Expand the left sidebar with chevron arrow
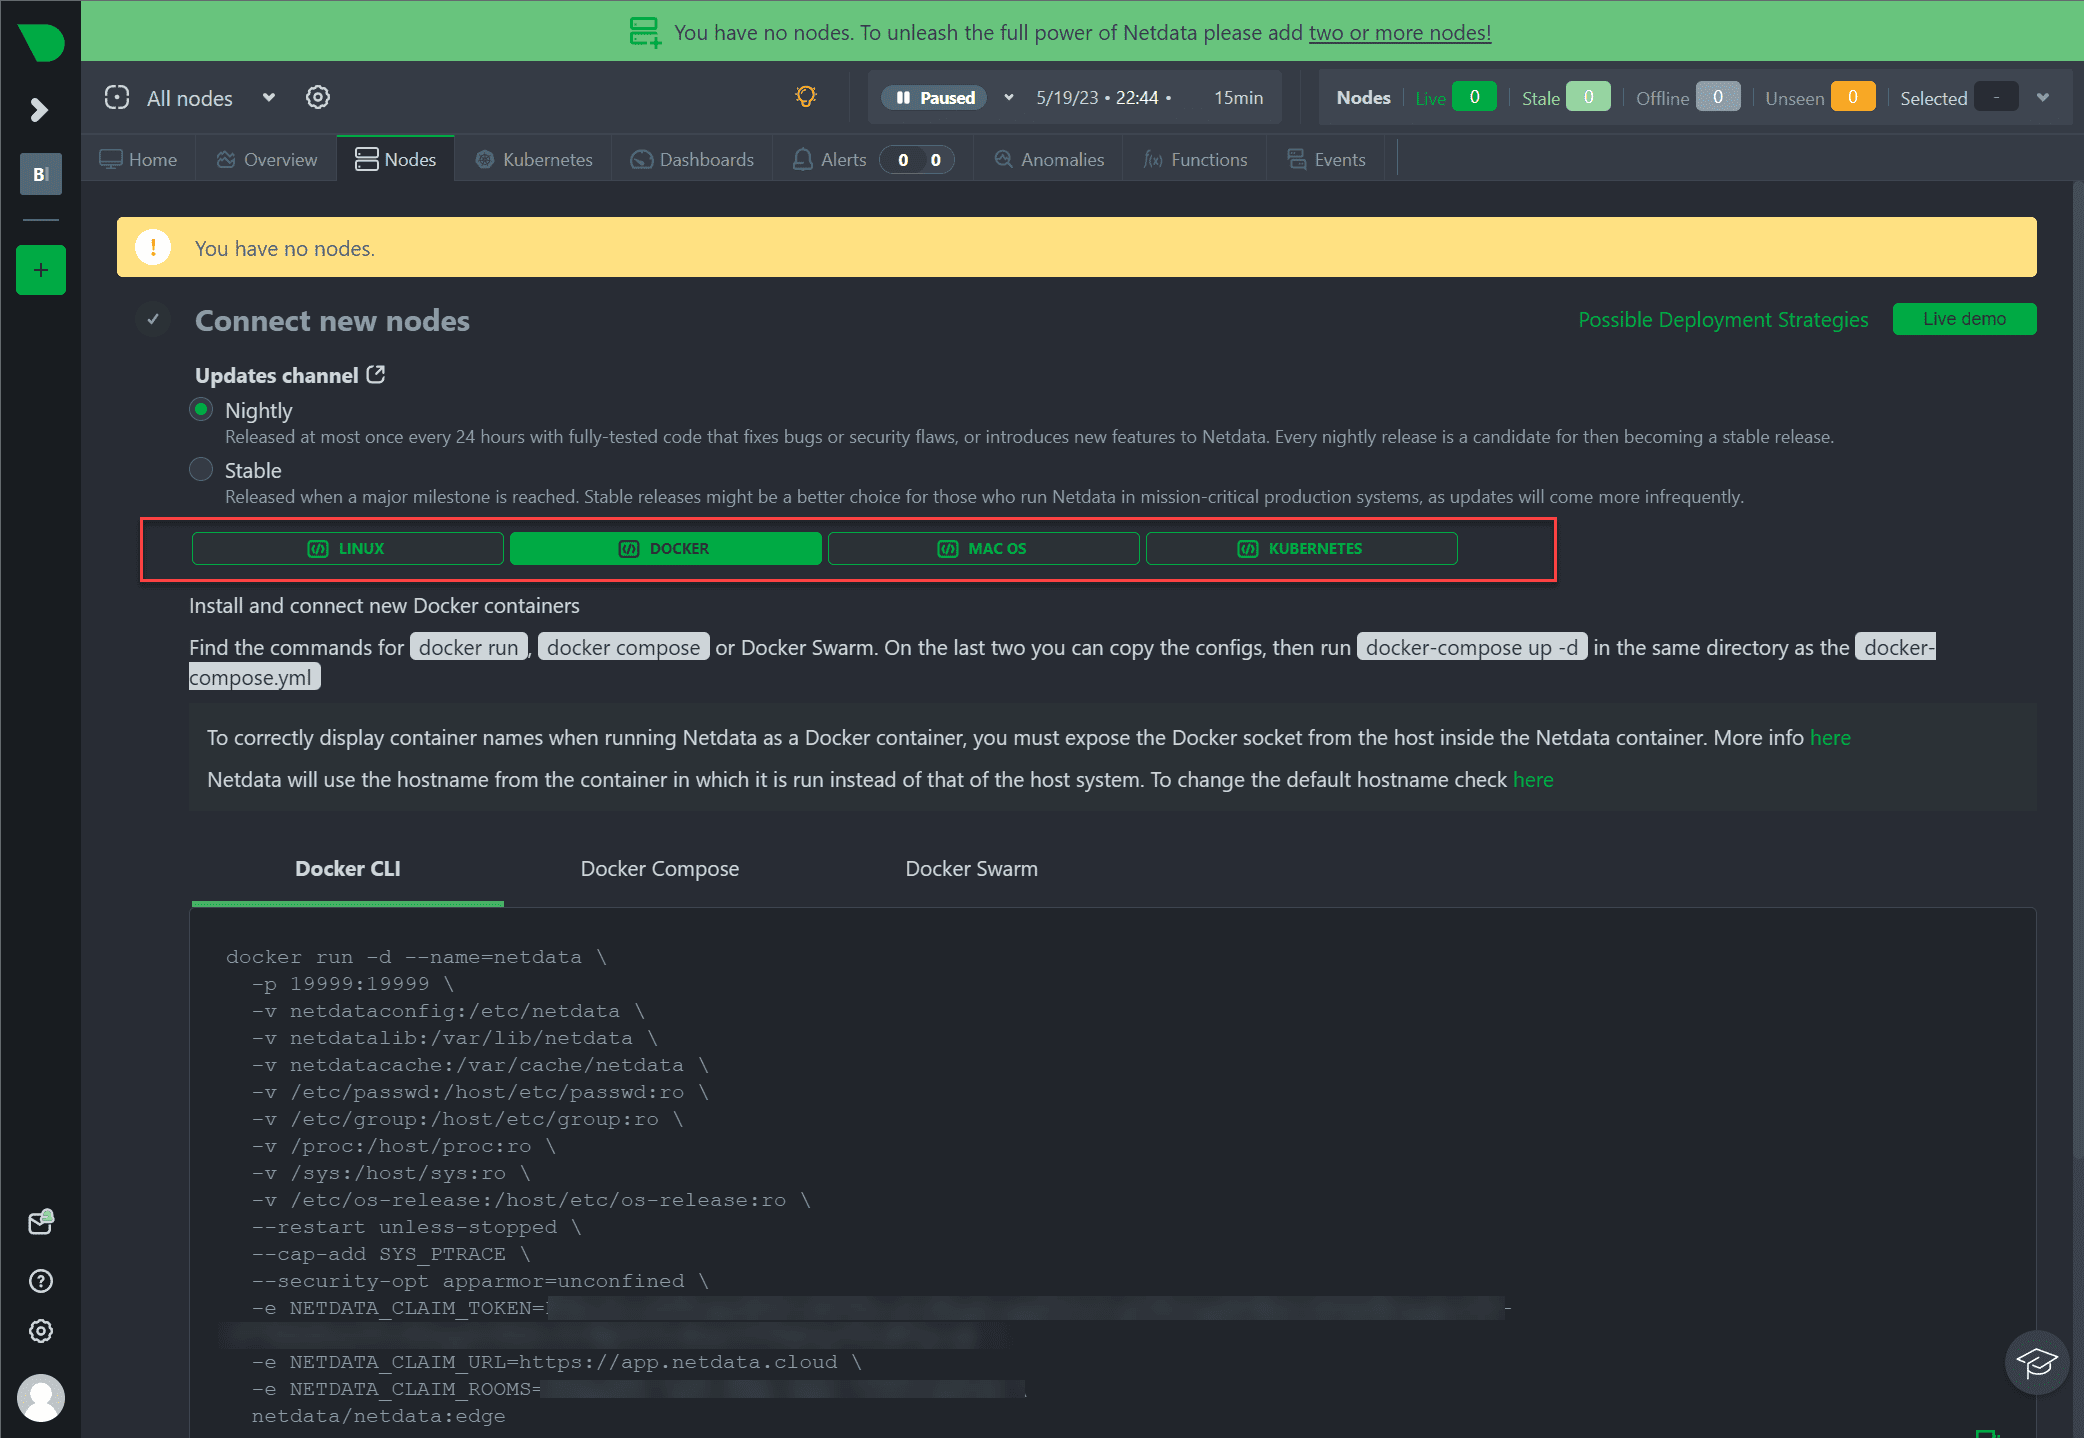This screenshot has width=2084, height=1438. tap(39, 109)
